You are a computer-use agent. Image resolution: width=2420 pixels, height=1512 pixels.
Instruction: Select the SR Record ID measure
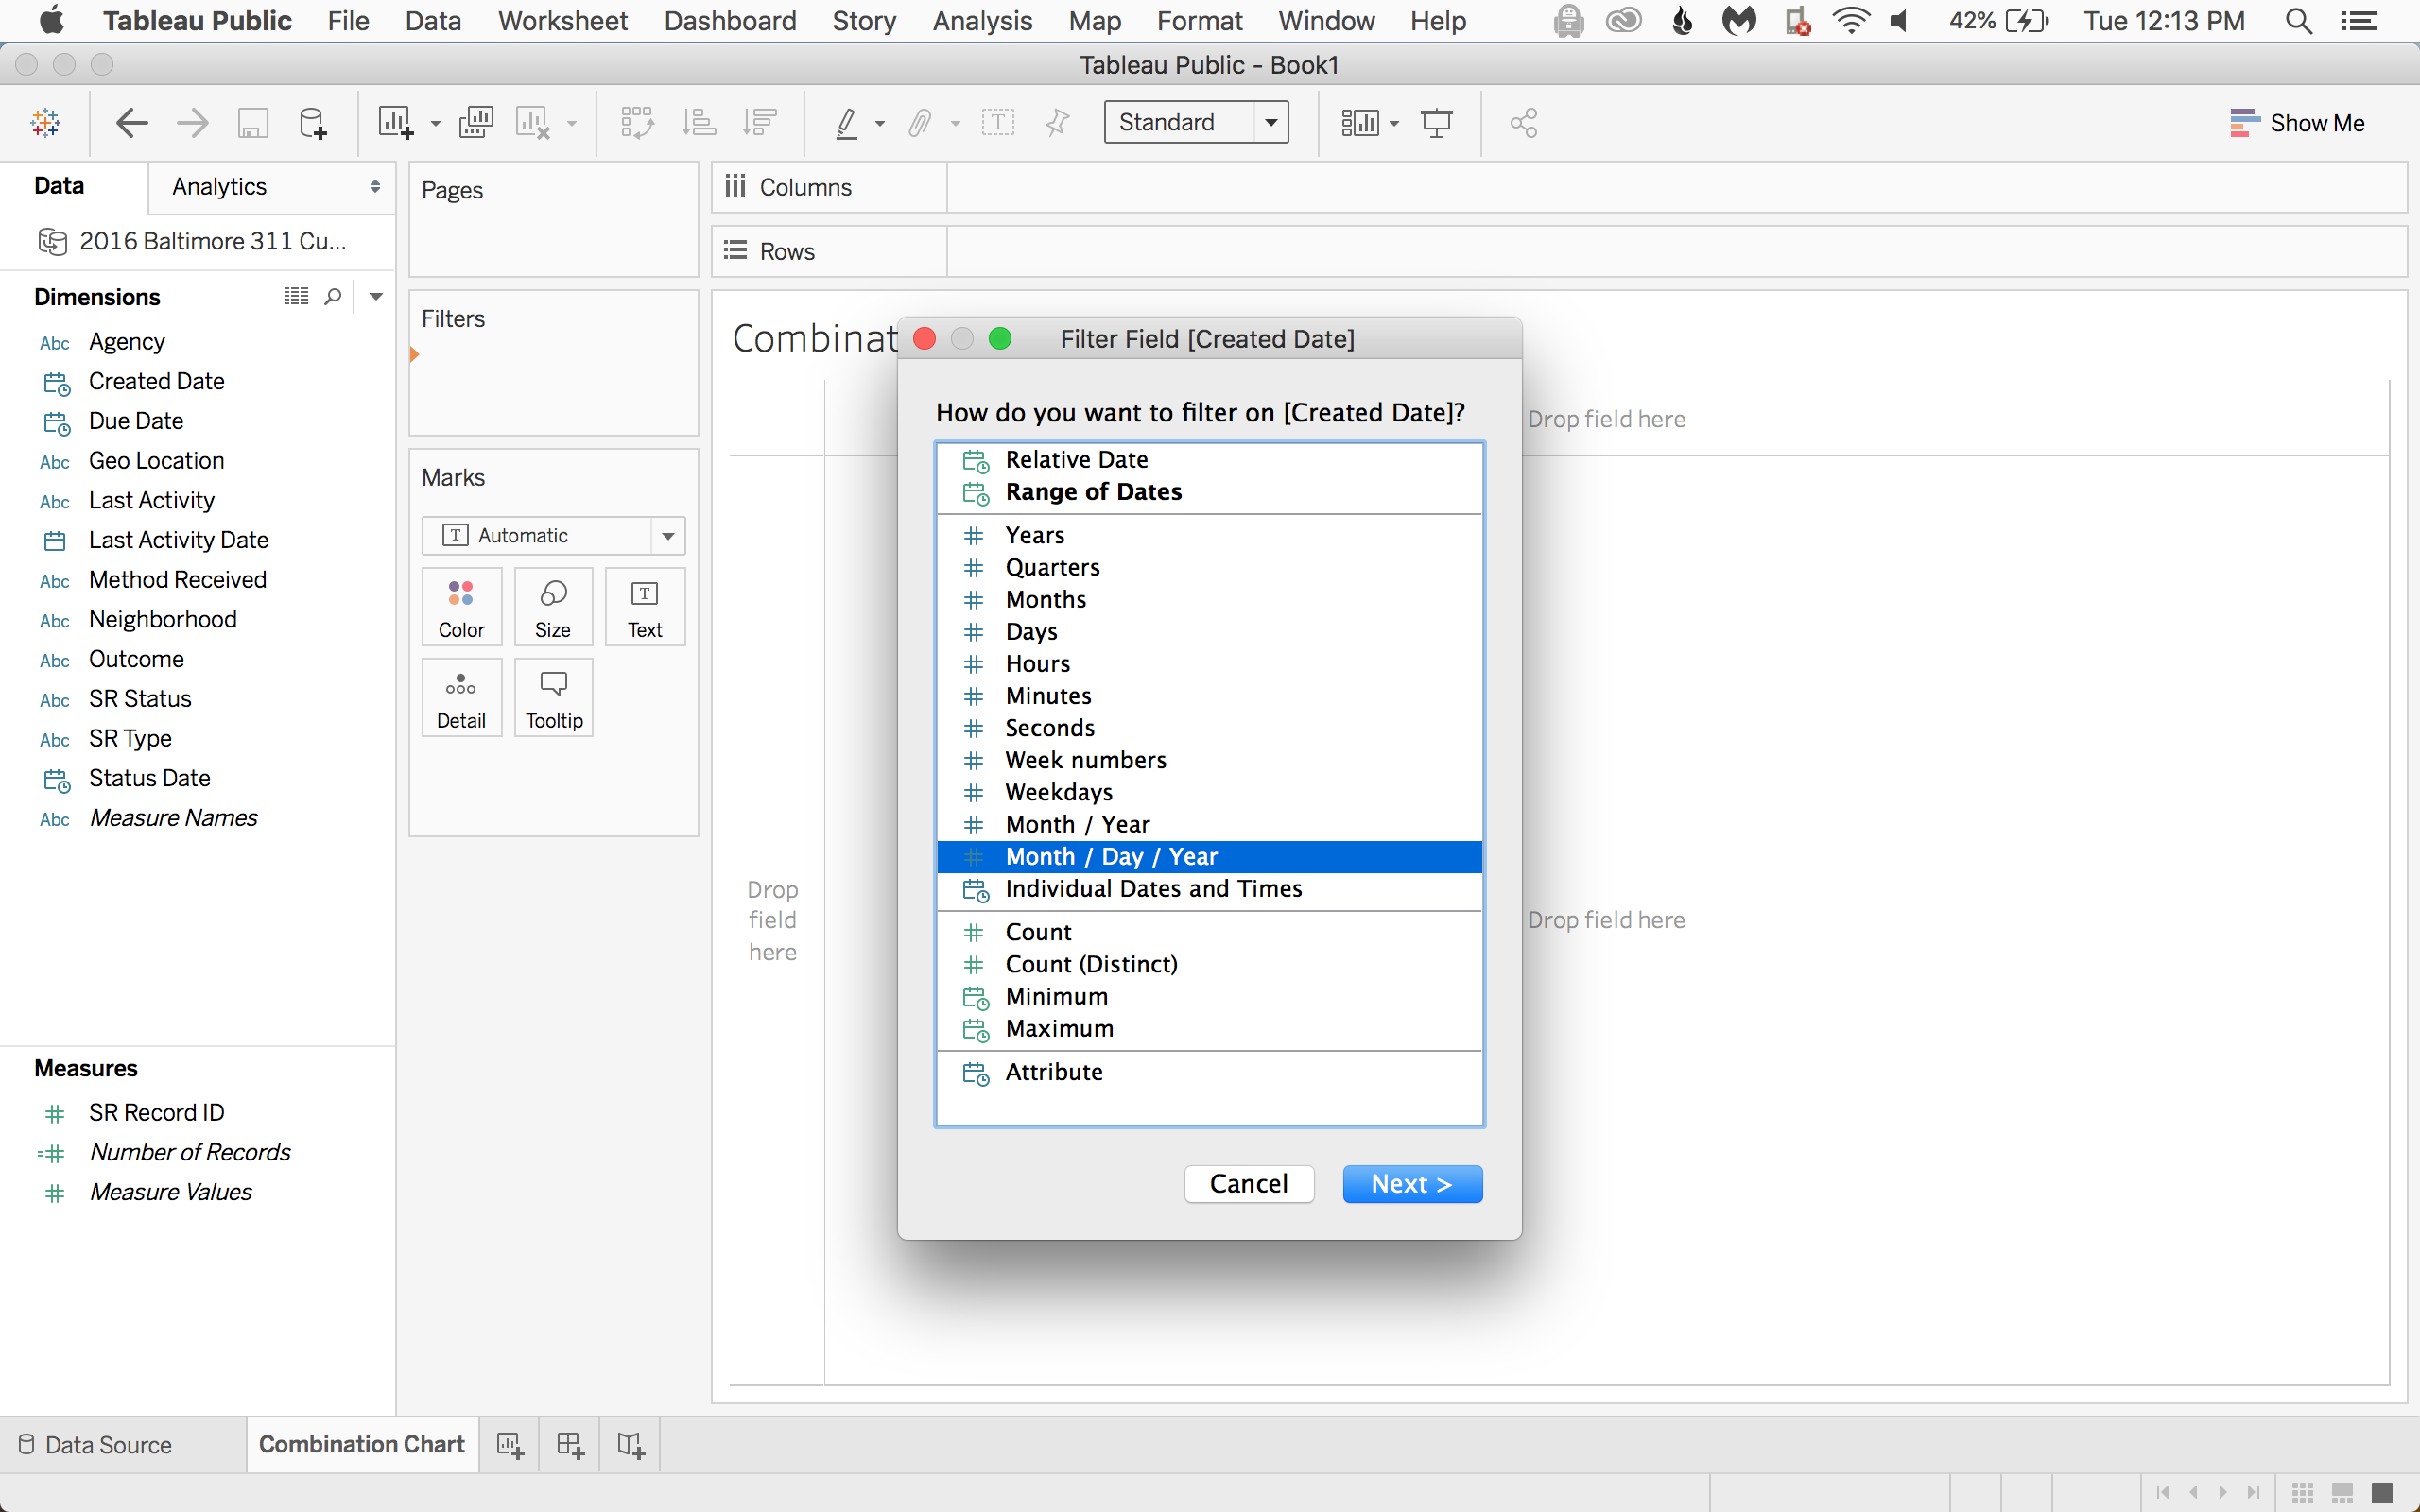(x=156, y=1113)
